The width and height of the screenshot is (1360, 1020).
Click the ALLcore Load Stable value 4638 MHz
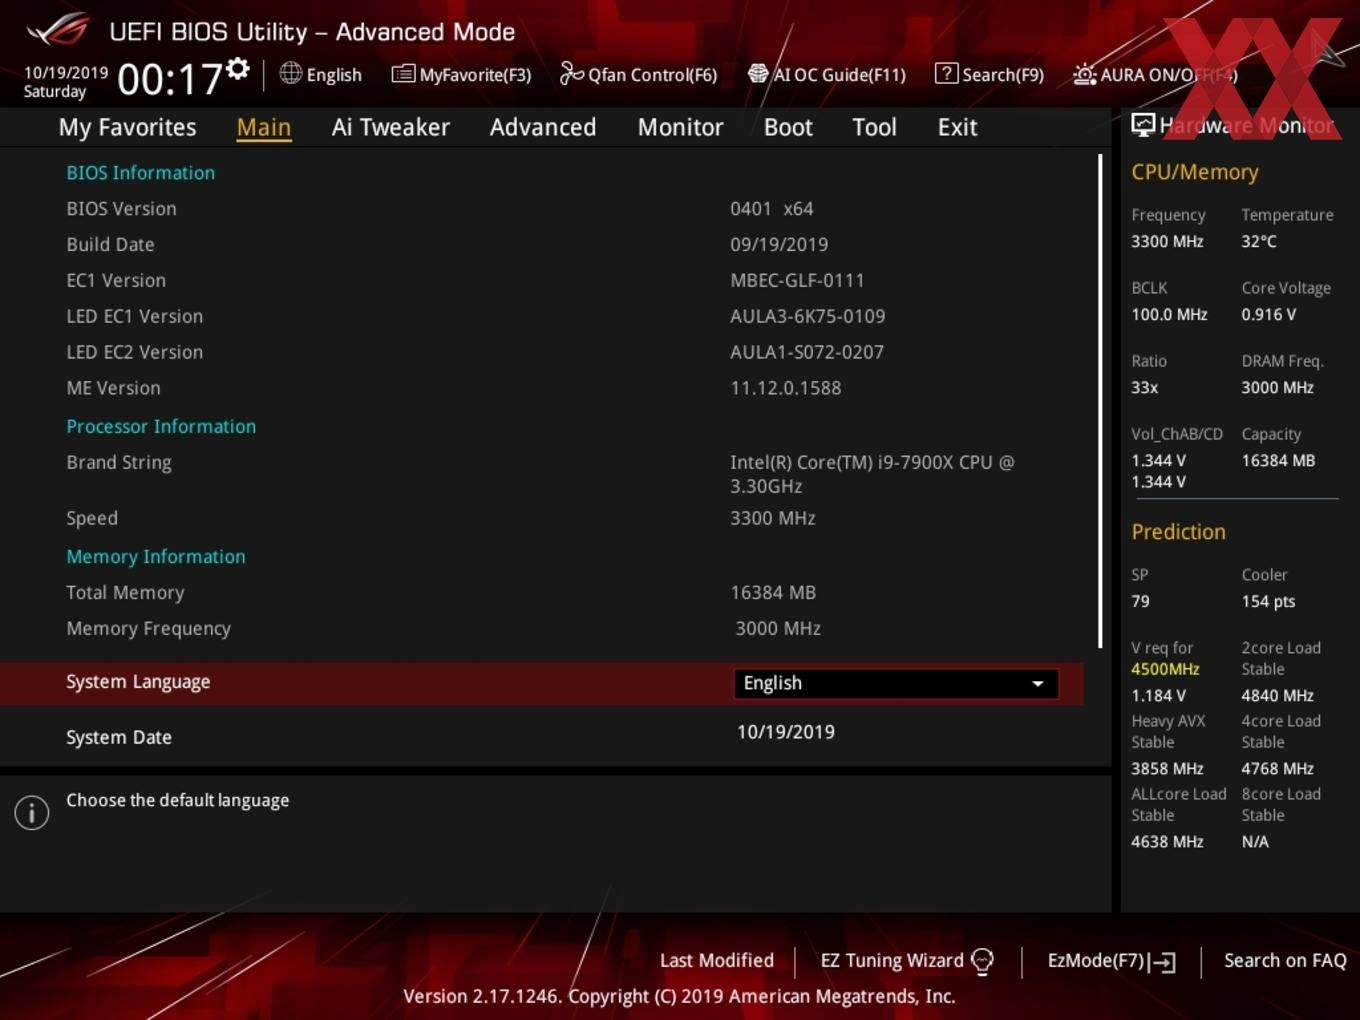tap(1167, 842)
